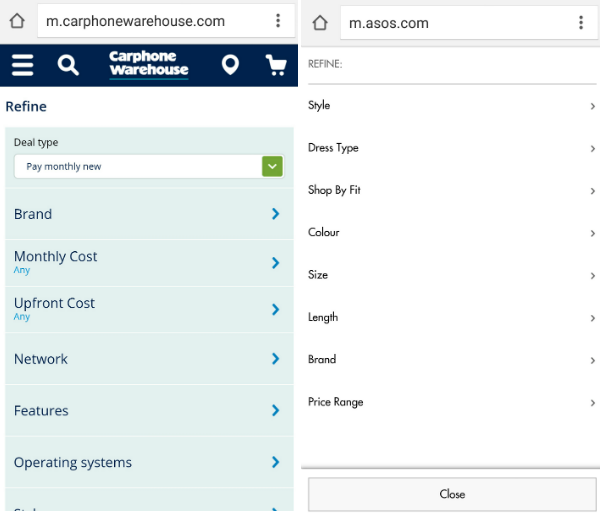This screenshot has width=600, height=516.
Task: Open browser options menu for asos tab
Action: (581, 23)
